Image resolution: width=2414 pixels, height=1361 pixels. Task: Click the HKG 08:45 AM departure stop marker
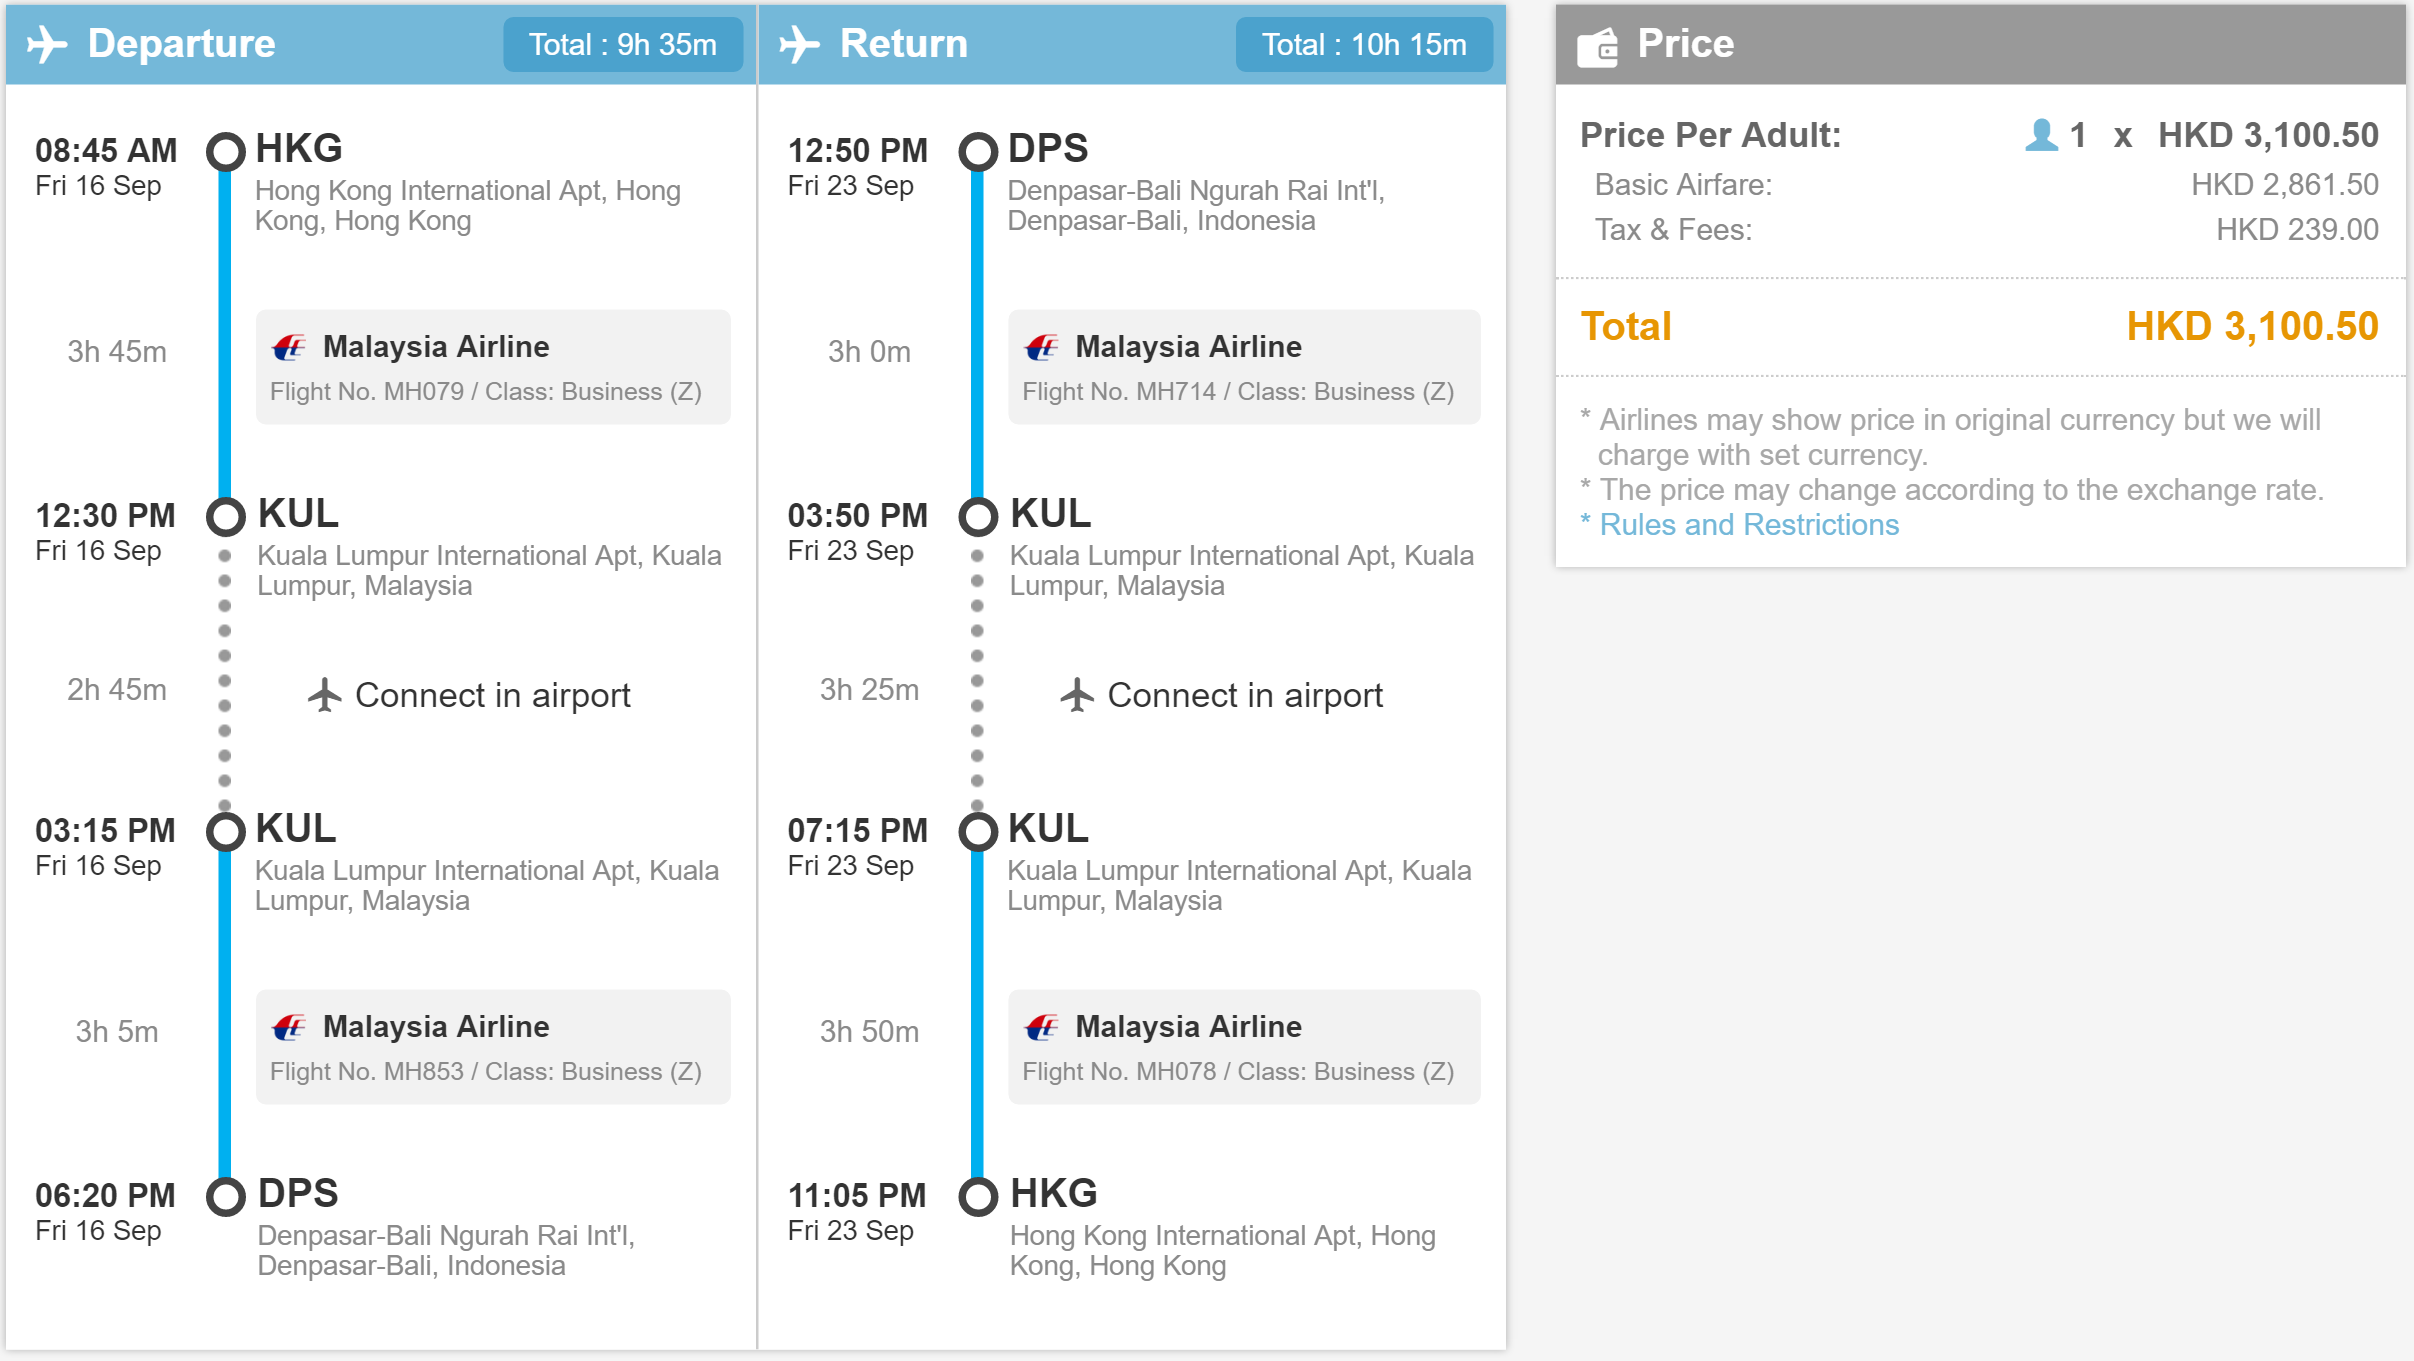[x=226, y=151]
